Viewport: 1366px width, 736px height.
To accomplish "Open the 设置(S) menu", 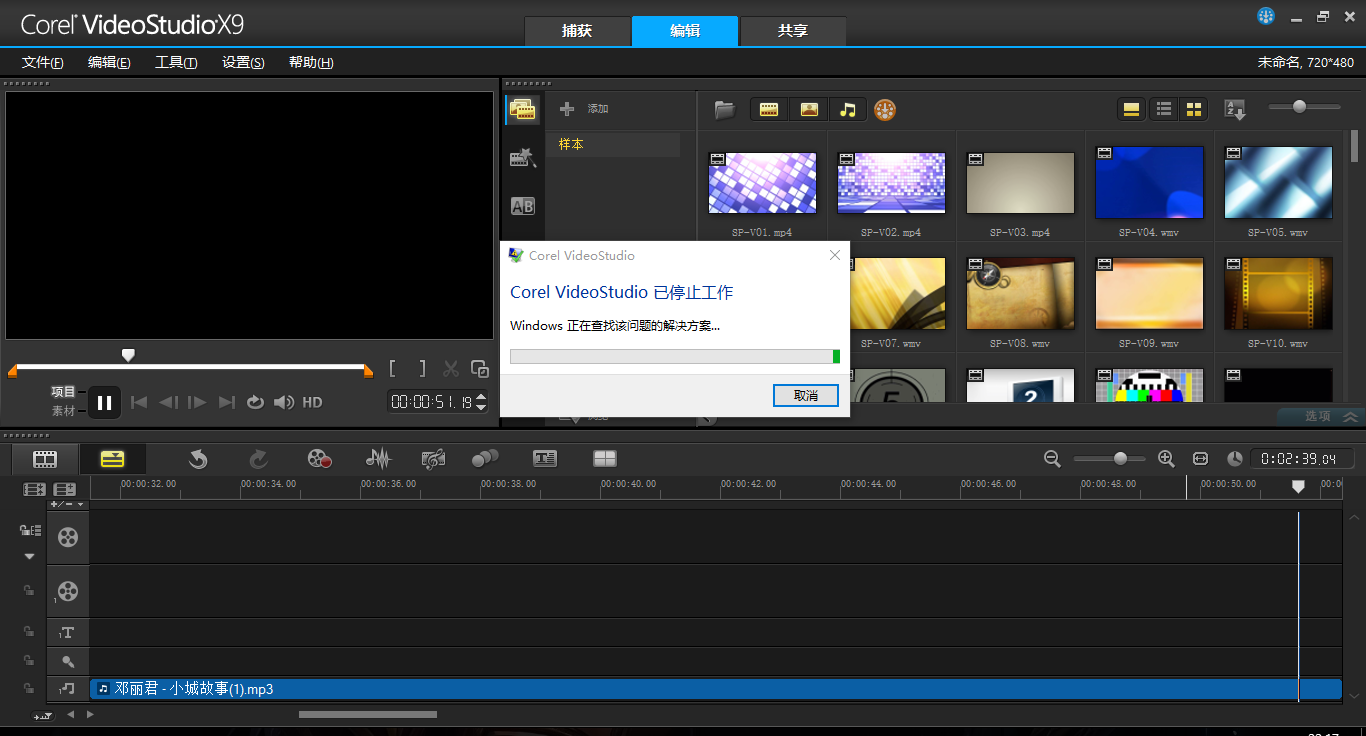I will pos(243,62).
